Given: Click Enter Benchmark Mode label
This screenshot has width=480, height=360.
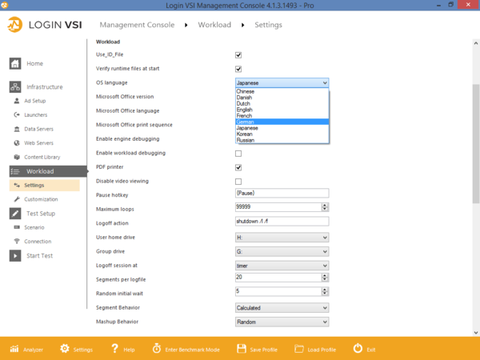Looking at the screenshot, I should (192, 350).
